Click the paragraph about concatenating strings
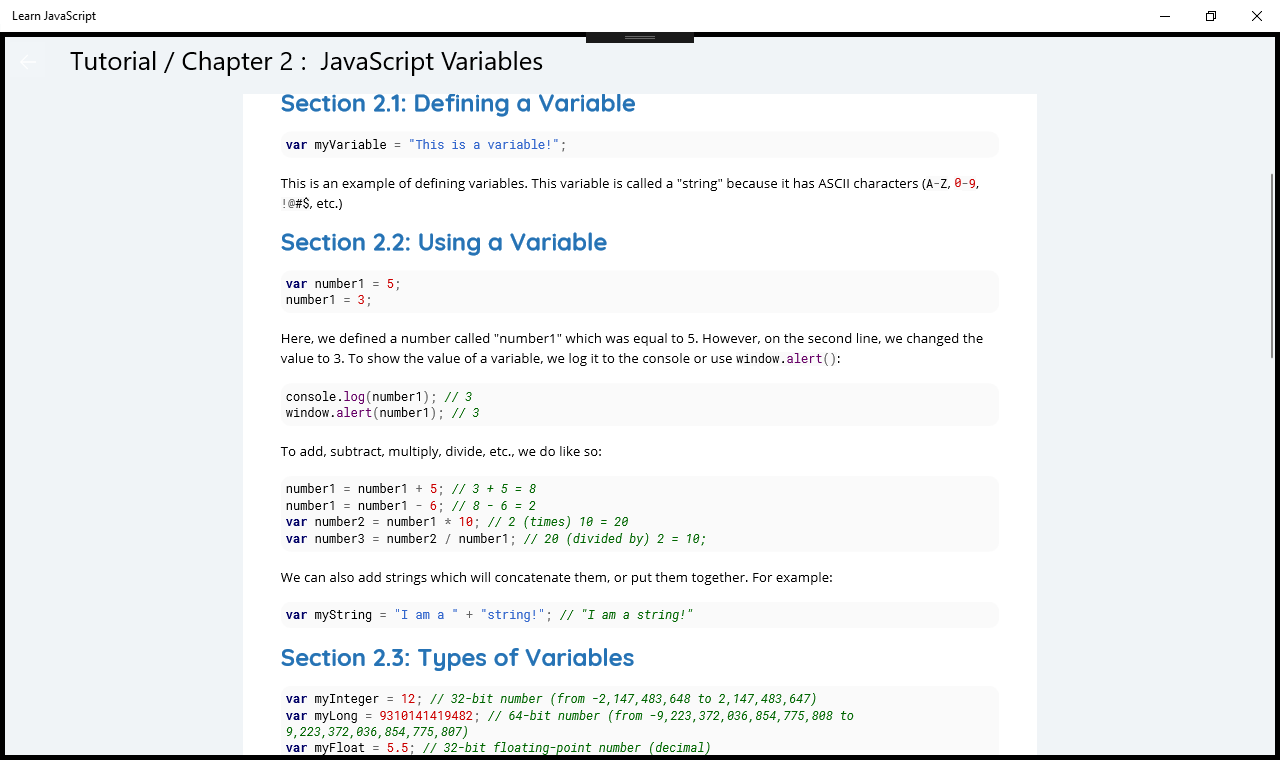Image resolution: width=1280 pixels, height=760 pixels. click(x=556, y=578)
